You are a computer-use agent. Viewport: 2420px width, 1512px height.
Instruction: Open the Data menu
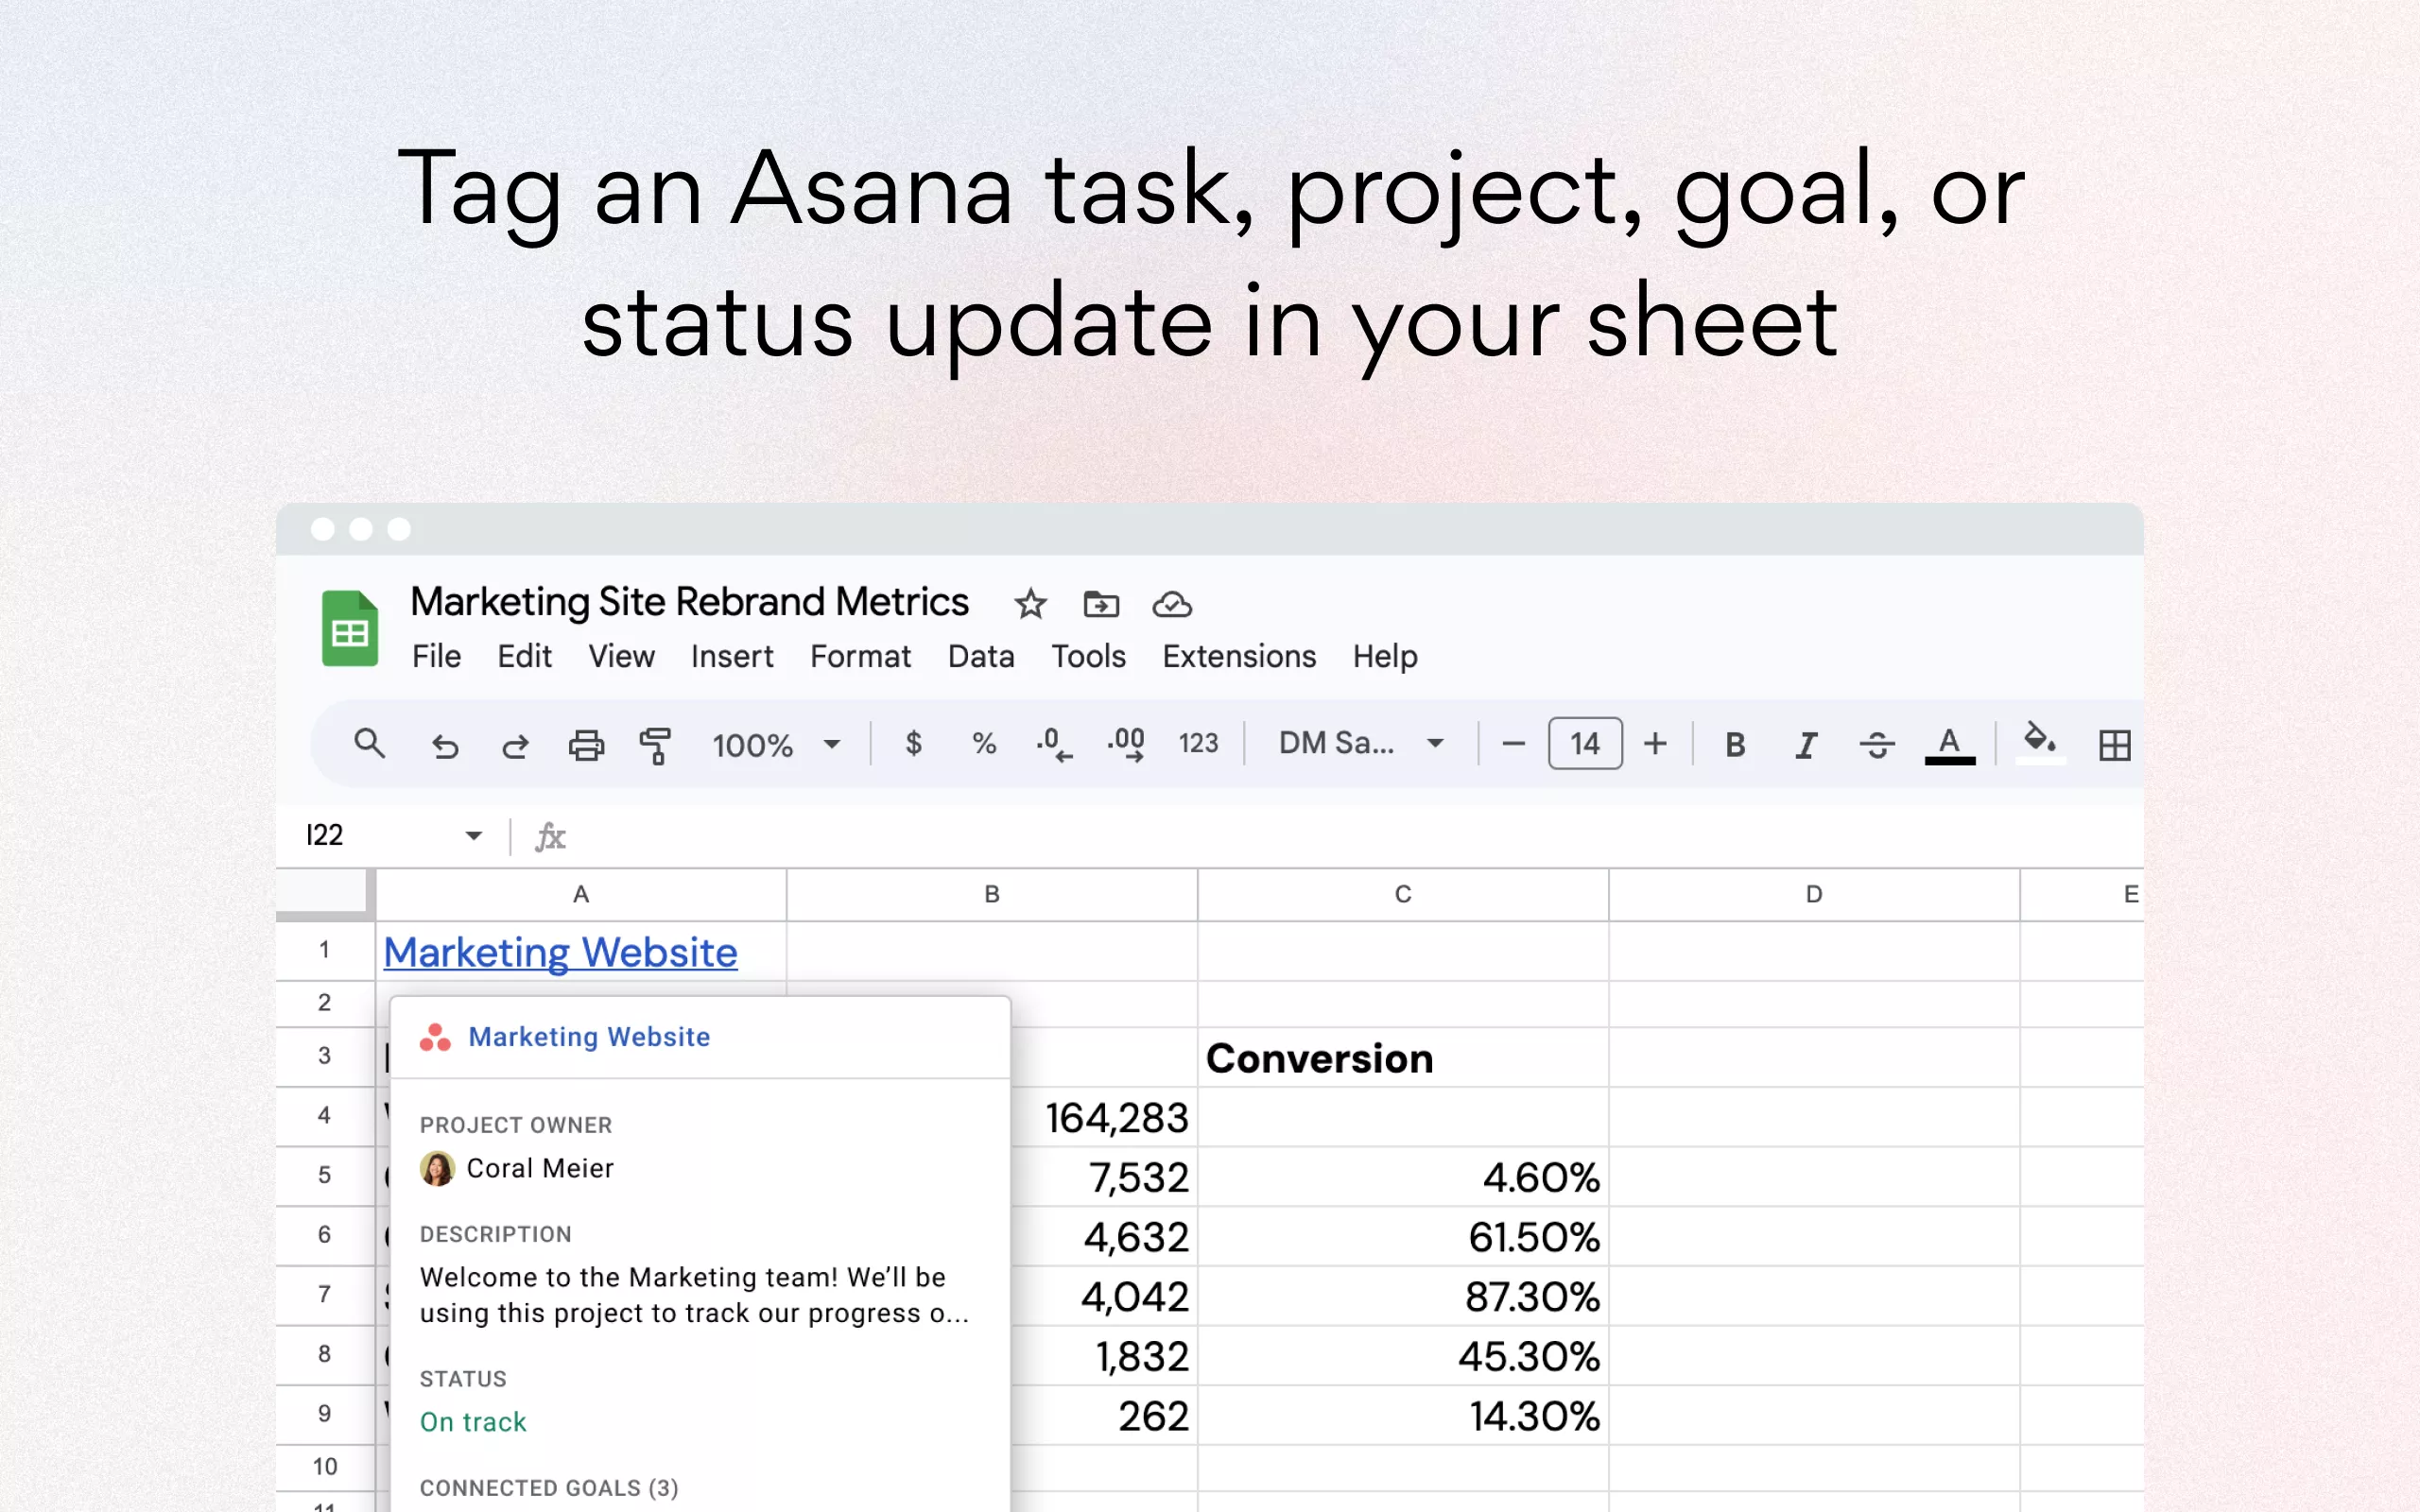[981, 656]
